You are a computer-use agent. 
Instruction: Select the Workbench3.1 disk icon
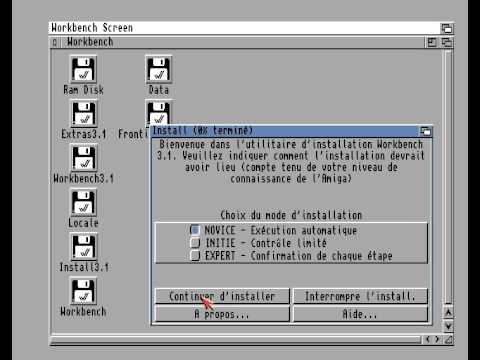coord(83,158)
